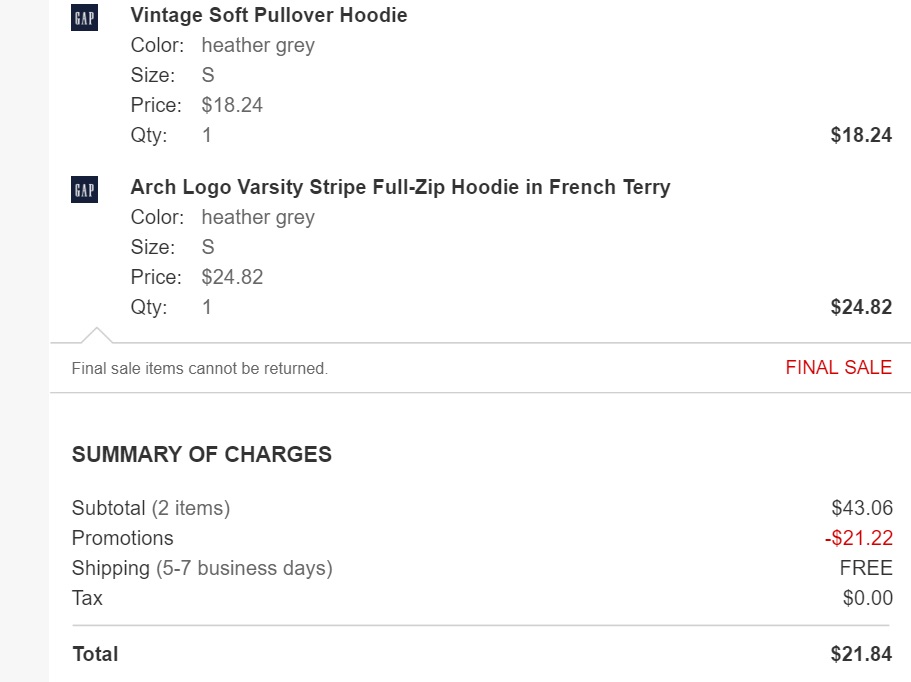Click the Subtotal (2 items) label
Viewport: 911px width, 682px height.
(x=151, y=508)
